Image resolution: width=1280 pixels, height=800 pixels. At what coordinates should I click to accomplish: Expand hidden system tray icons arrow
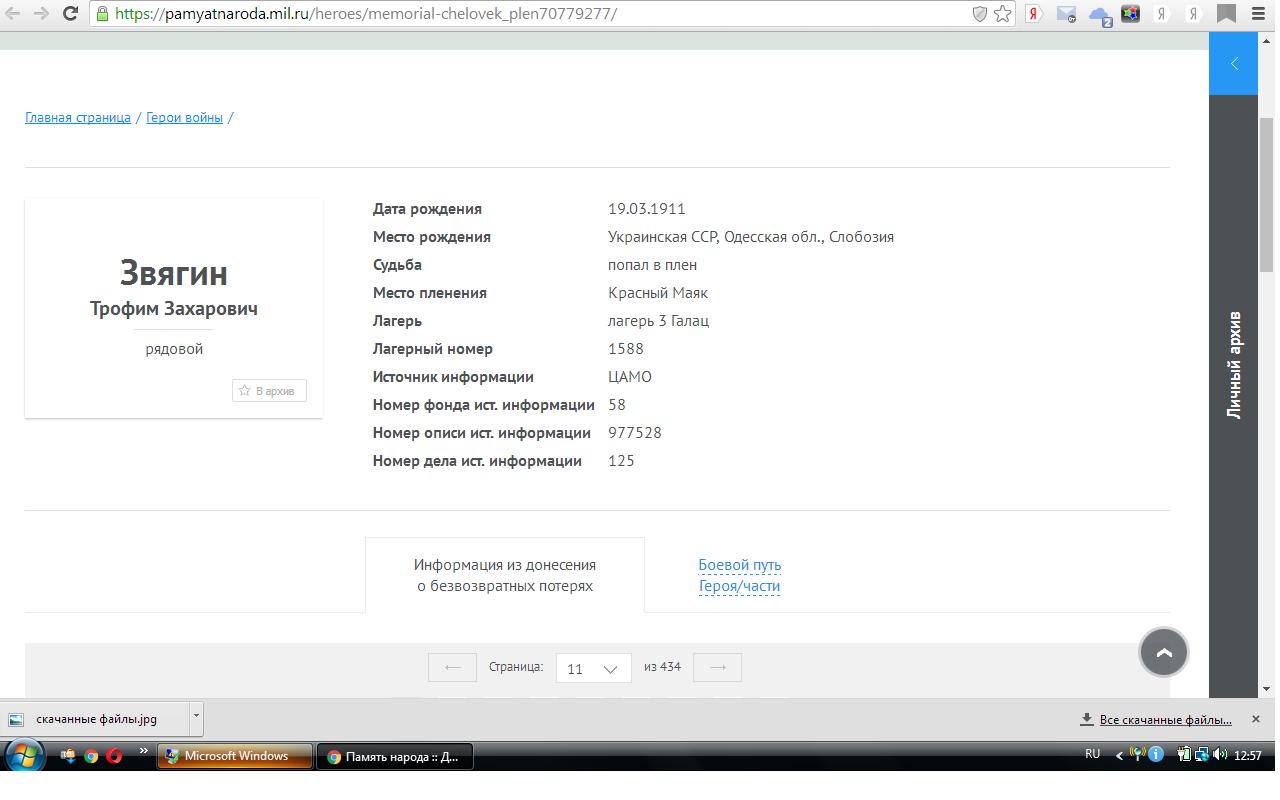[x=1119, y=756]
